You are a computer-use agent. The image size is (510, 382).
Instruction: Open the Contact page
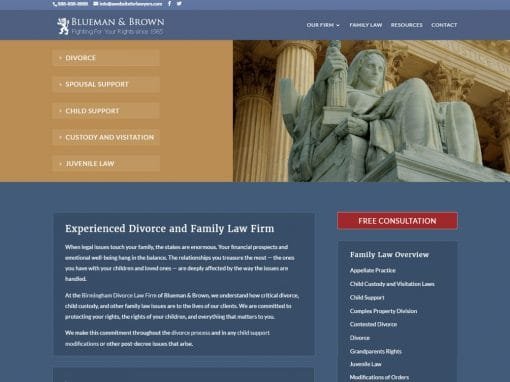coord(444,25)
